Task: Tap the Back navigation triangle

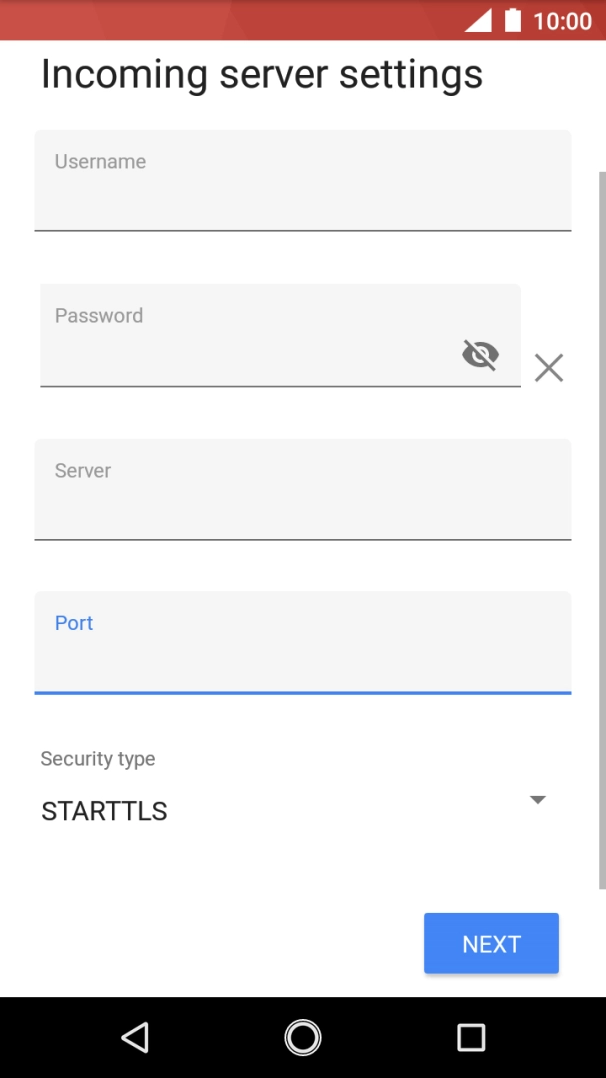Action: point(136,1037)
